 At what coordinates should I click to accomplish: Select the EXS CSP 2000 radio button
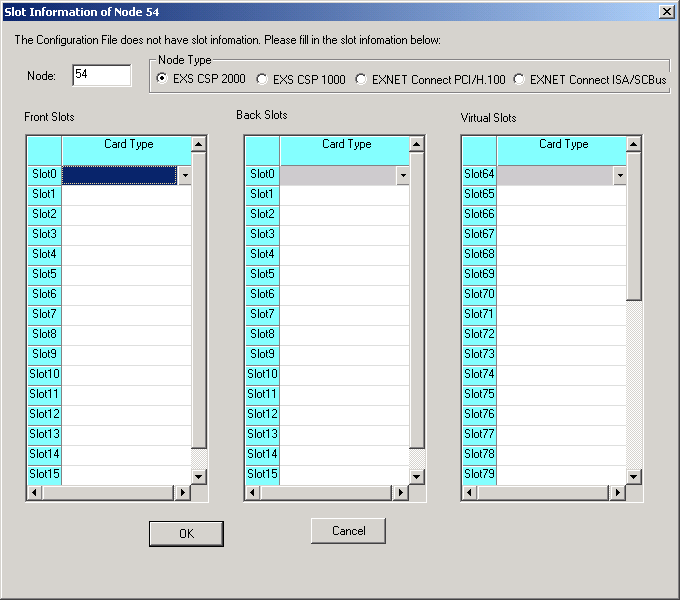click(163, 79)
